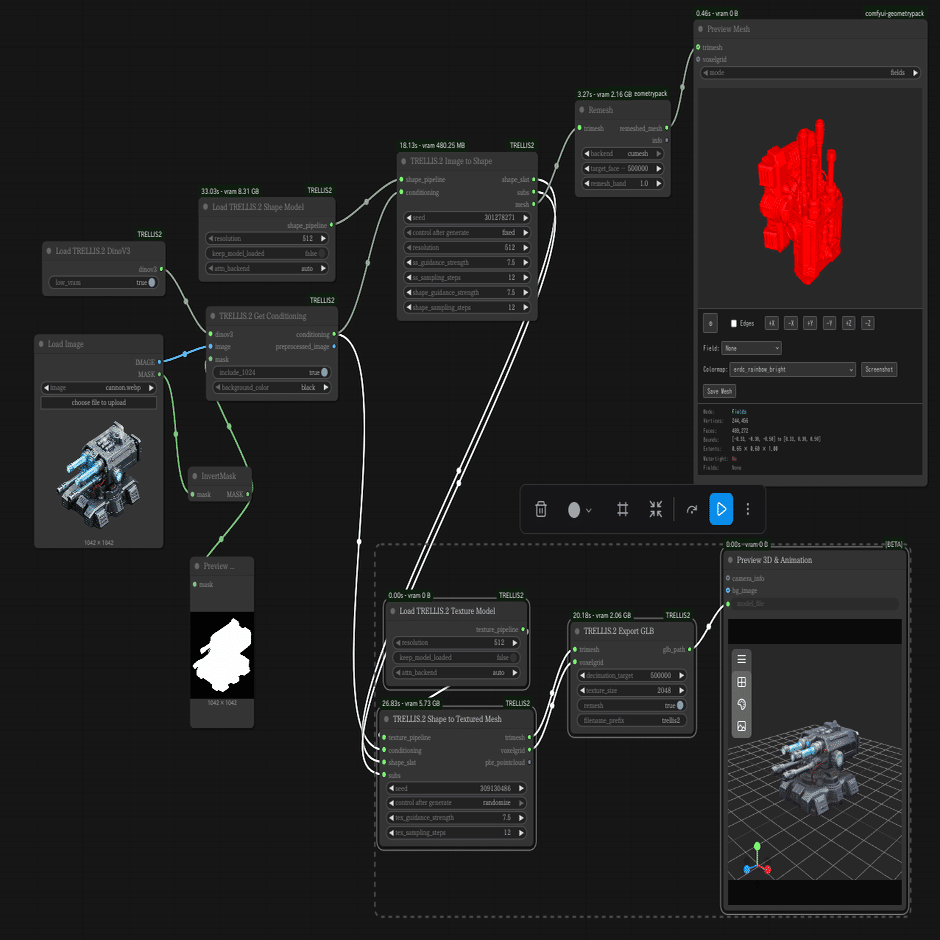
Task: Toggle grid icon in Preview 3D viewer
Action: (742, 682)
